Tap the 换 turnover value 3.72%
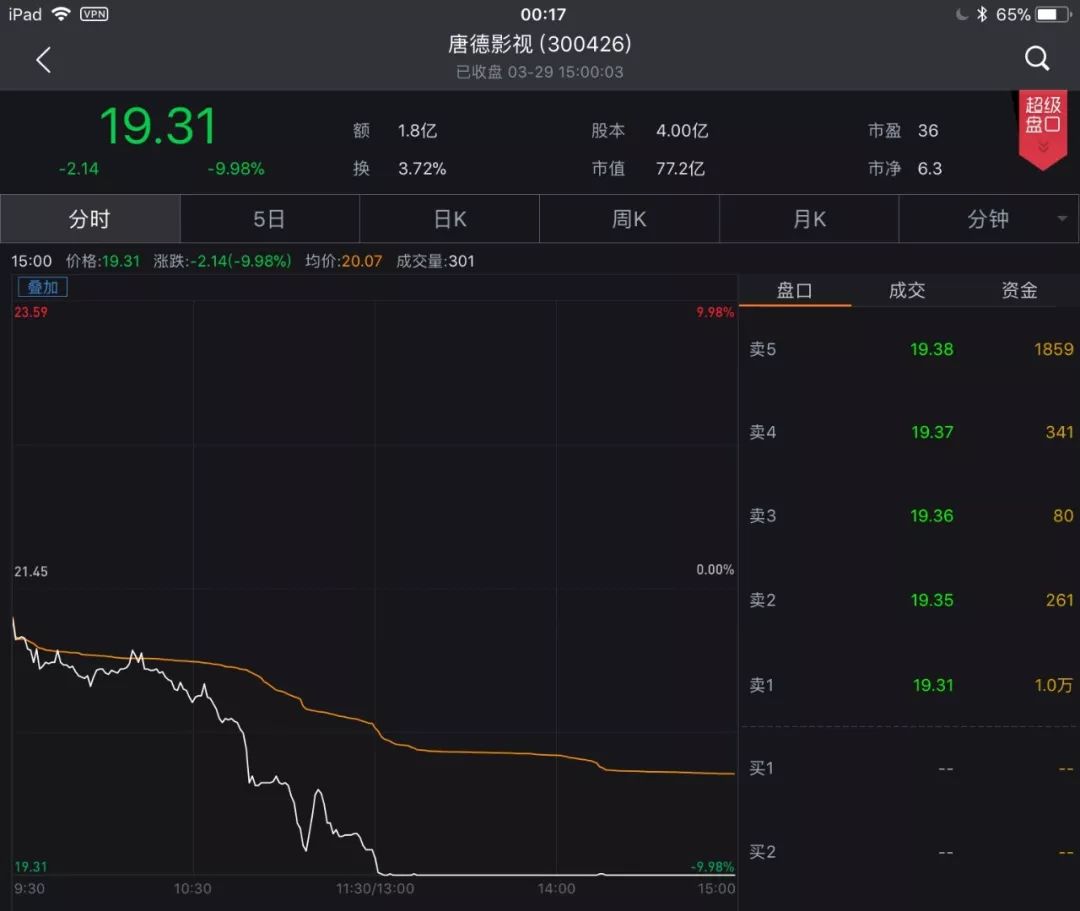This screenshot has height=911, width=1080. tap(422, 169)
